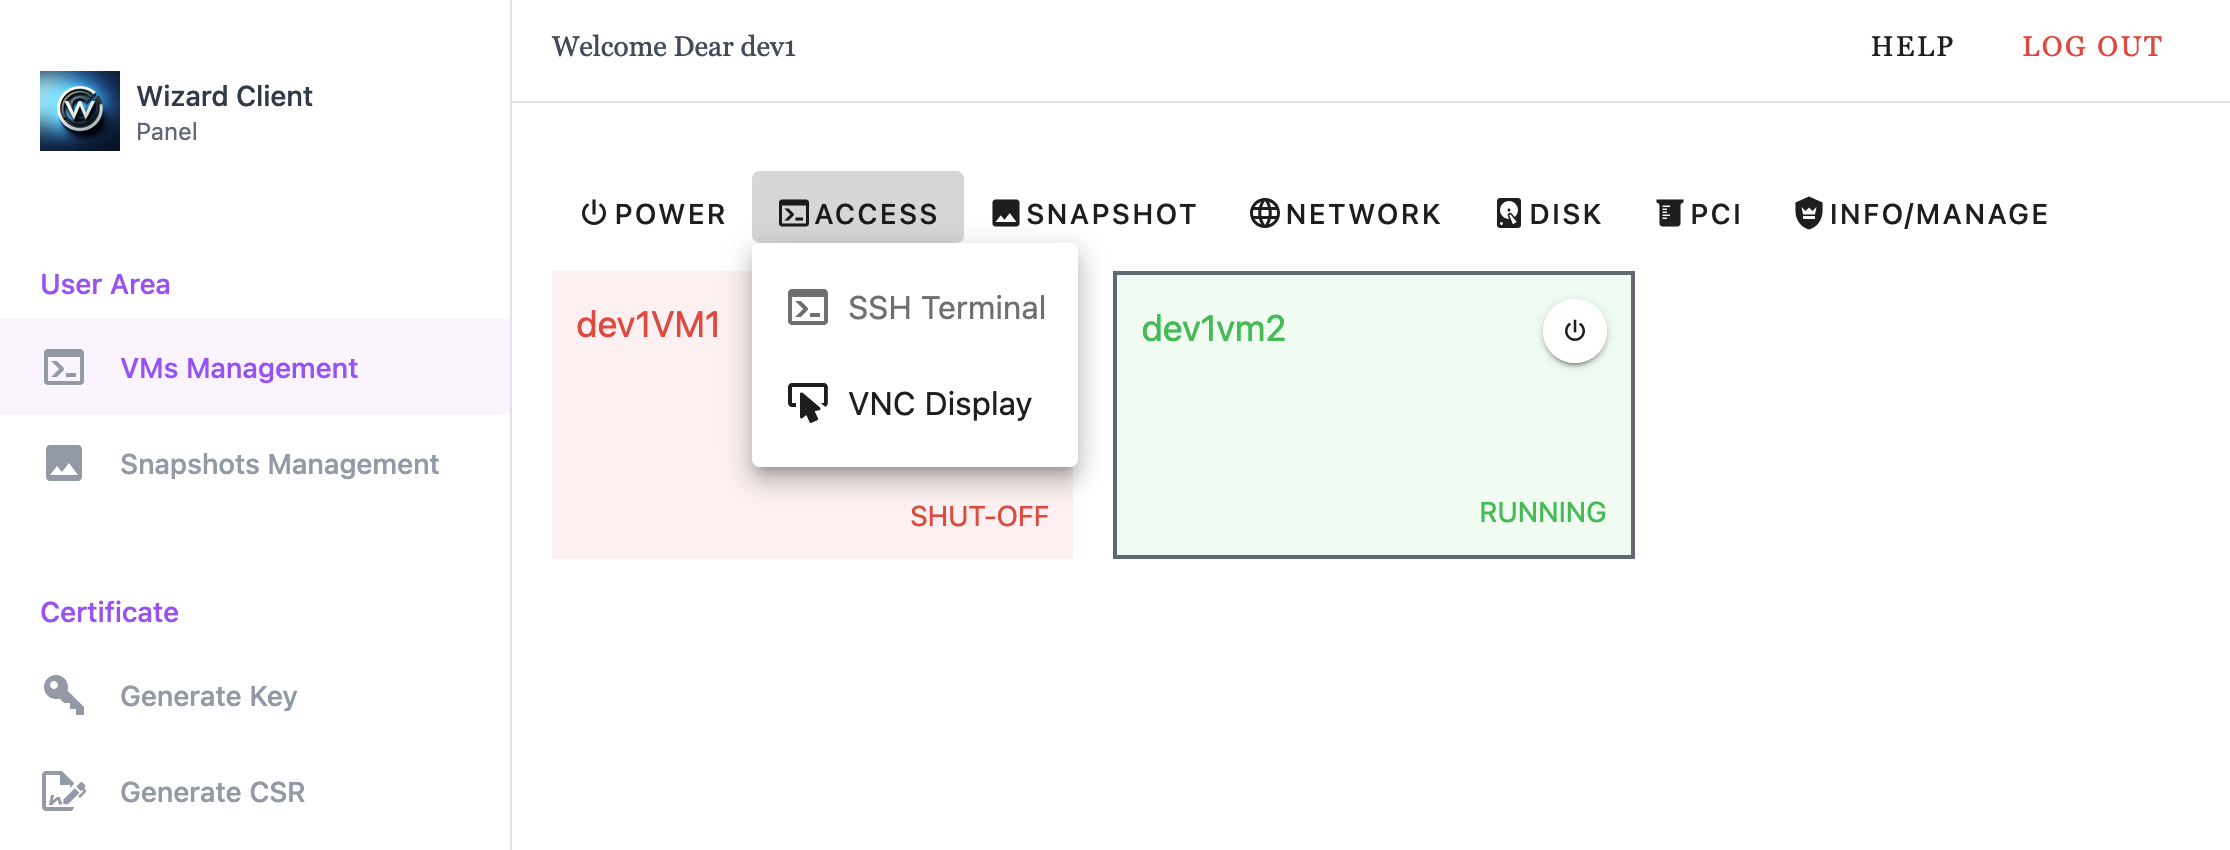Click the globe icon on Network

1264,213
